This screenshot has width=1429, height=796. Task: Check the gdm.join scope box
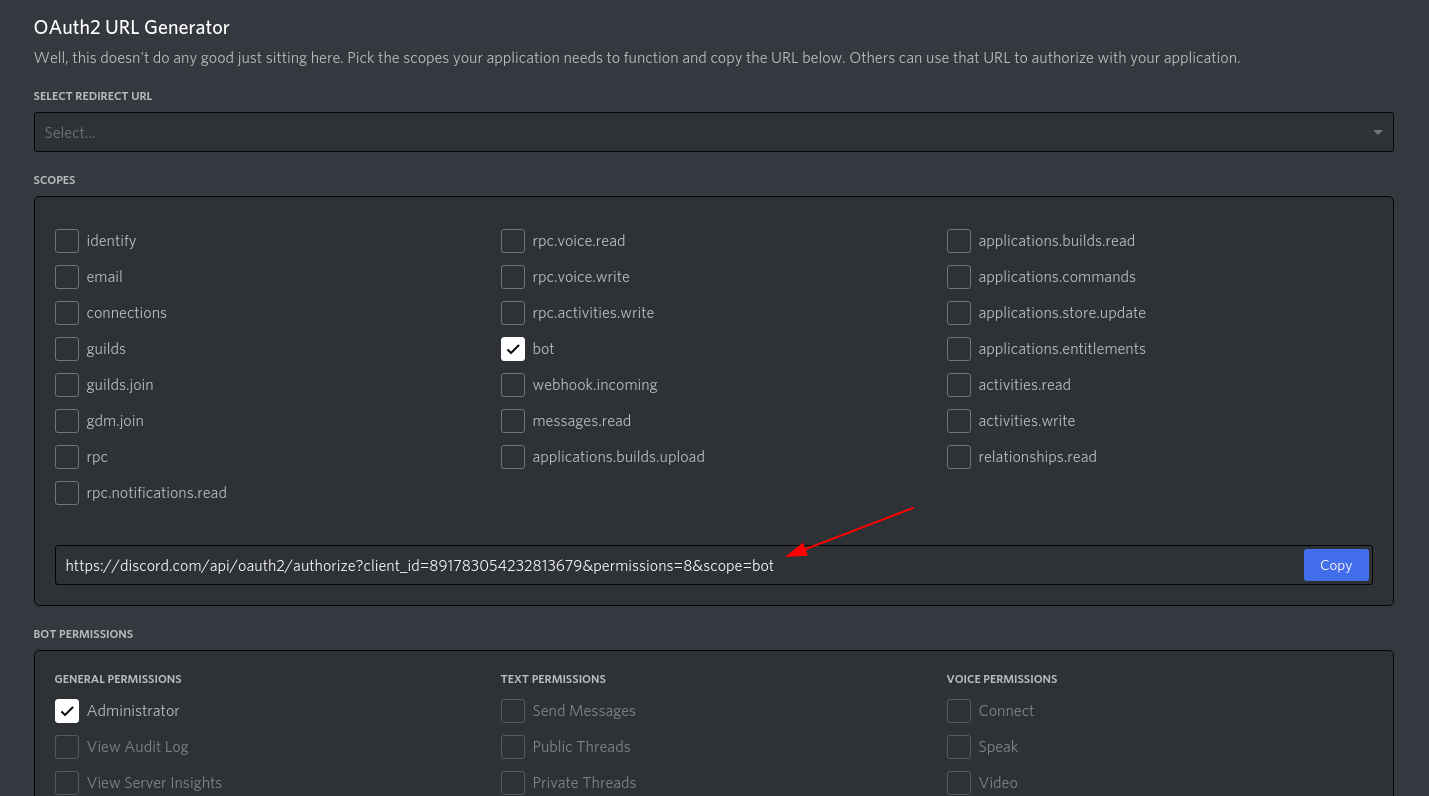pyautogui.click(x=67, y=421)
